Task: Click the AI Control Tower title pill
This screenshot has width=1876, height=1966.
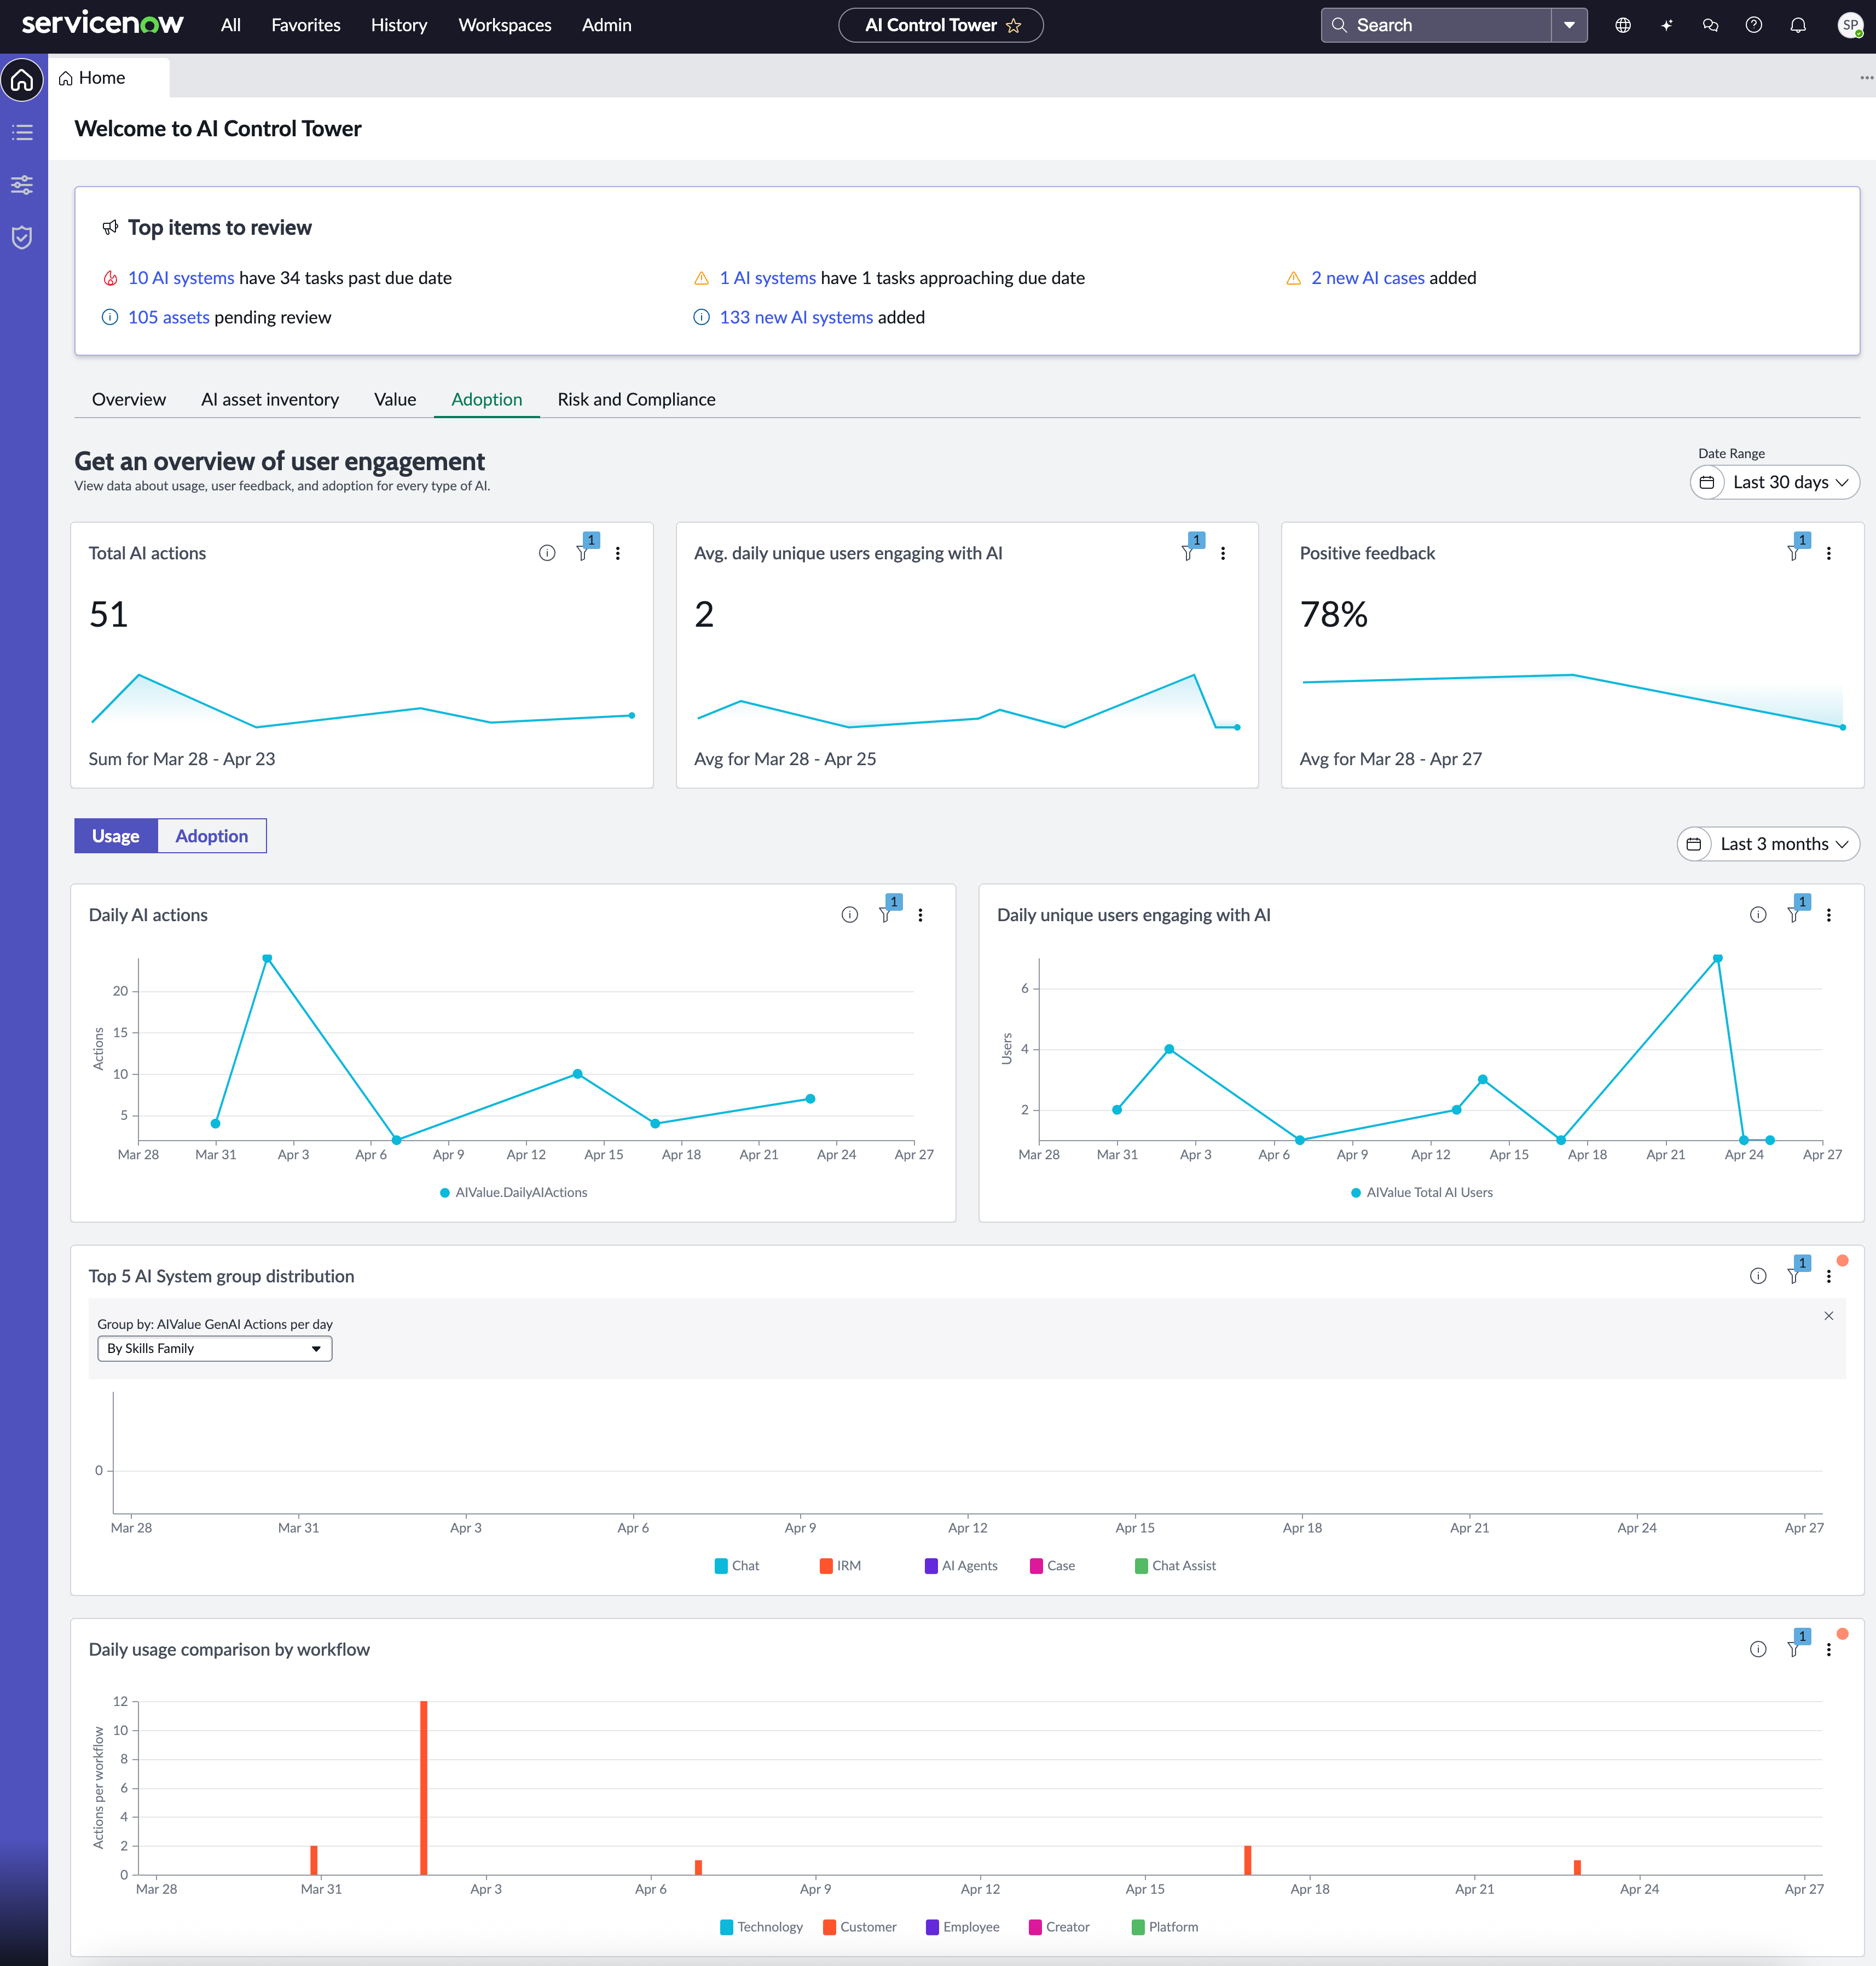Action: pos(941,25)
